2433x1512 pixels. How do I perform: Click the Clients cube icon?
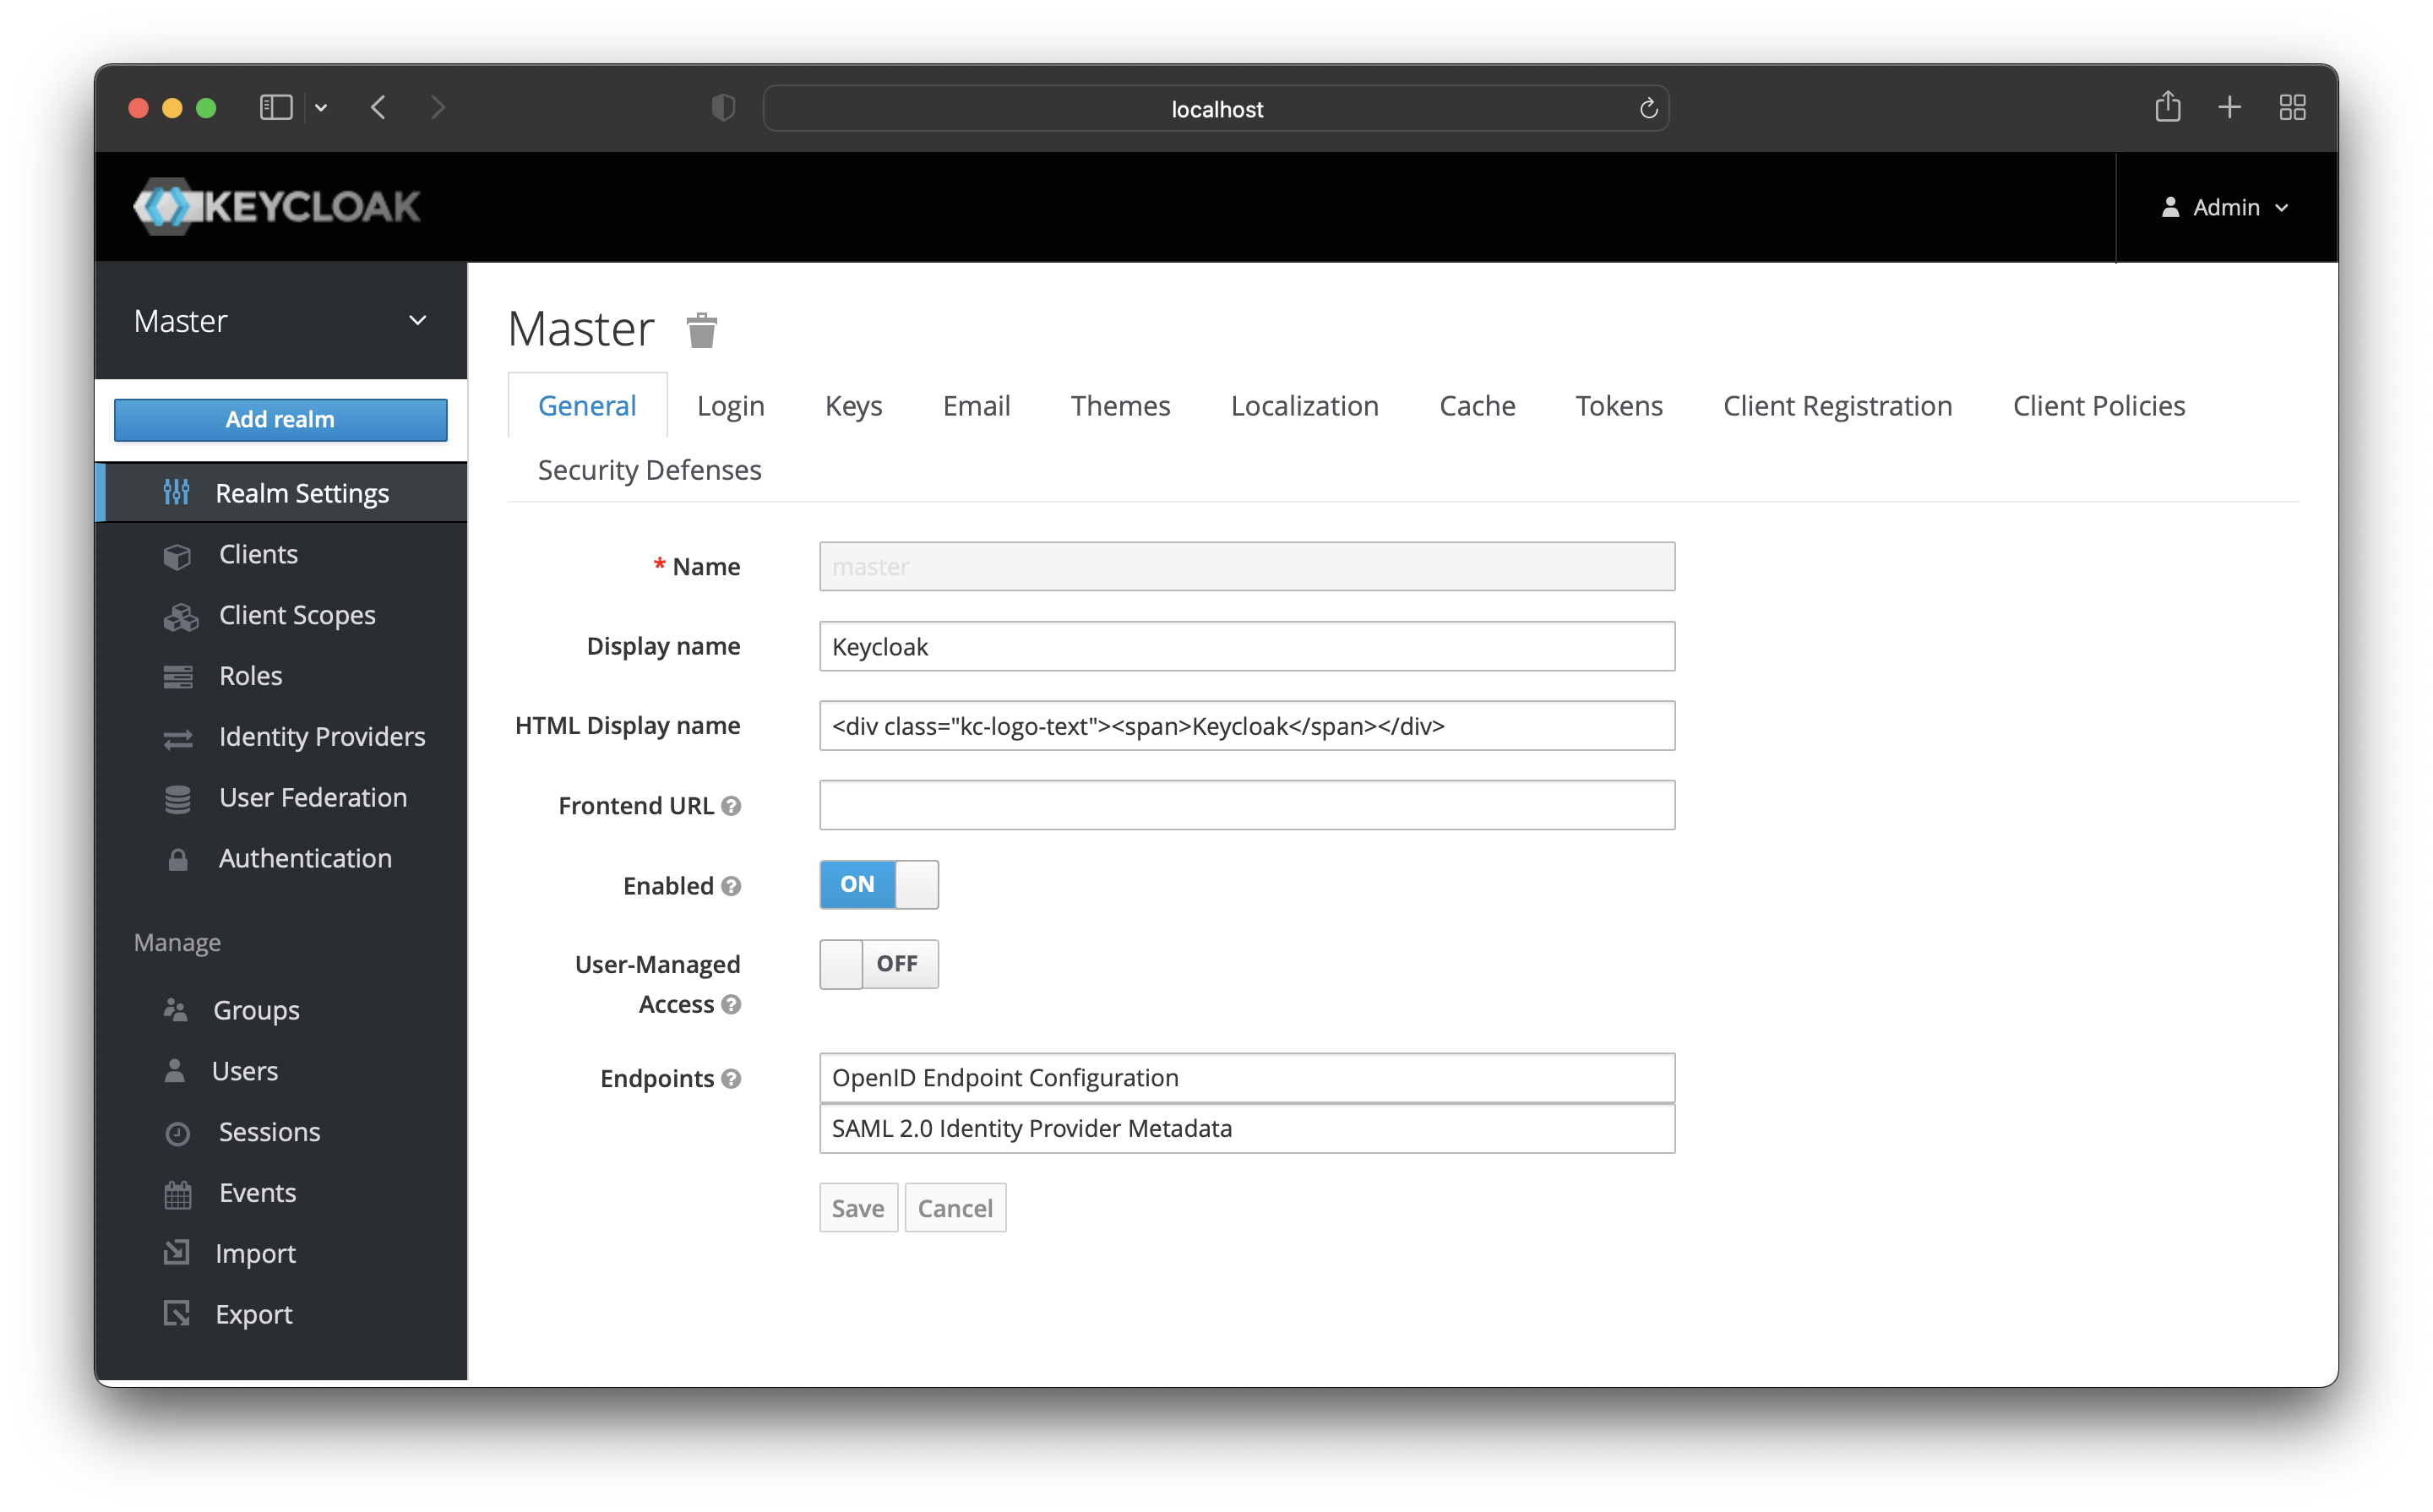[178, 554]
